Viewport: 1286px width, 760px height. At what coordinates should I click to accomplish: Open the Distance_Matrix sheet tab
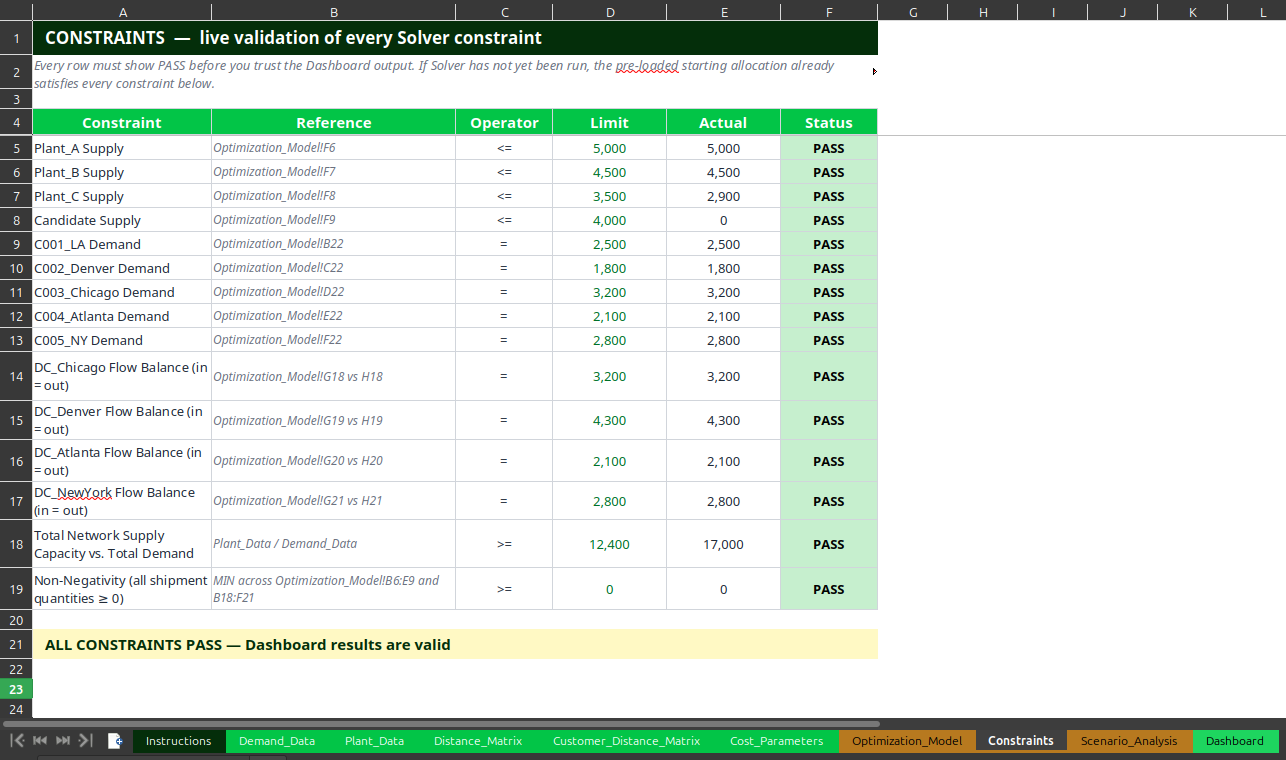pos(478,741)
